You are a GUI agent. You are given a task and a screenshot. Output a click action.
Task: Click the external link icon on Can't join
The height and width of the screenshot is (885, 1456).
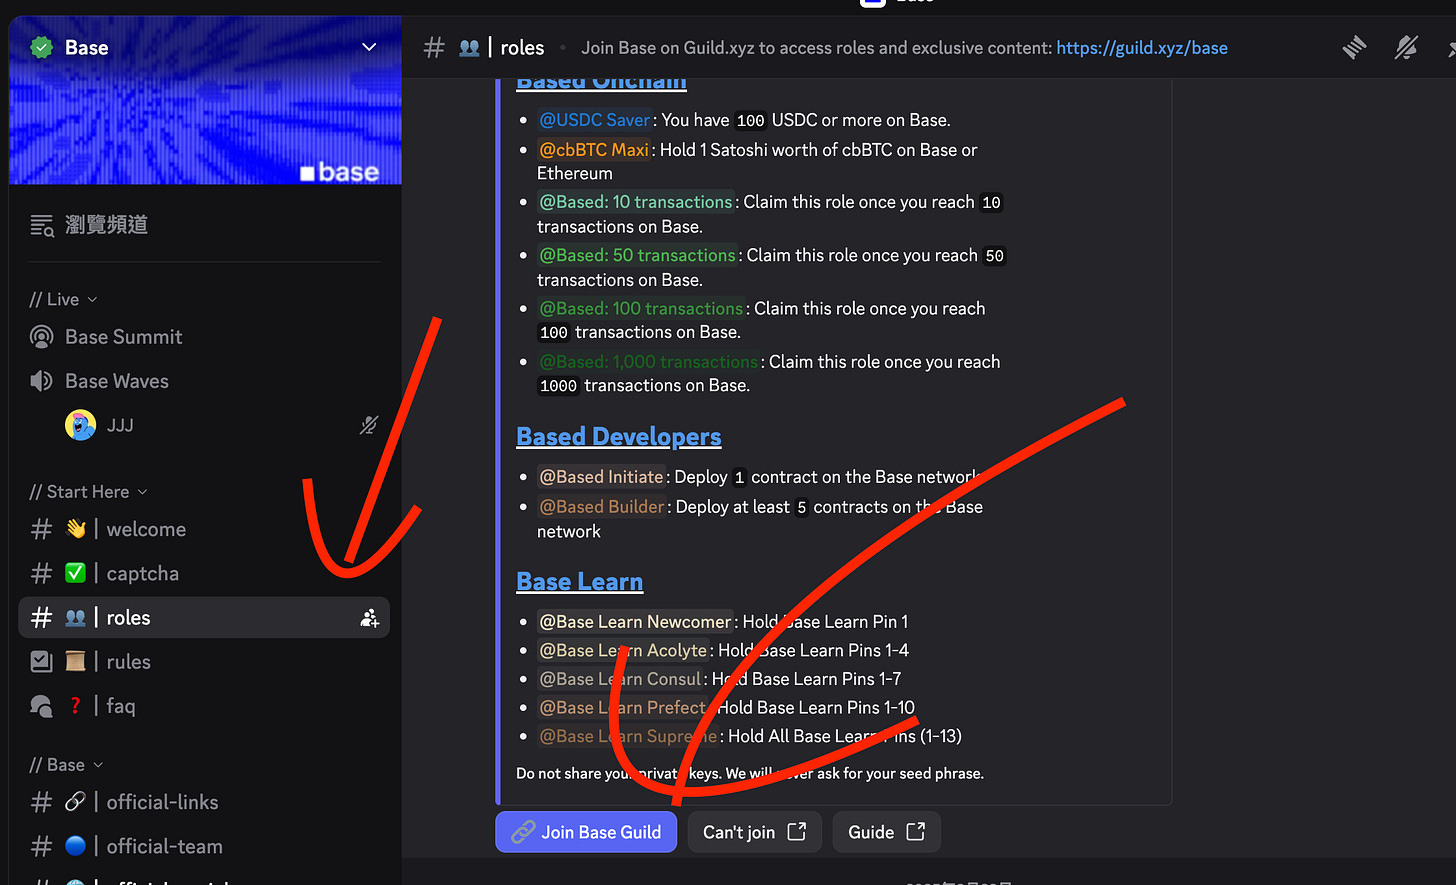(x=797, y=831)
